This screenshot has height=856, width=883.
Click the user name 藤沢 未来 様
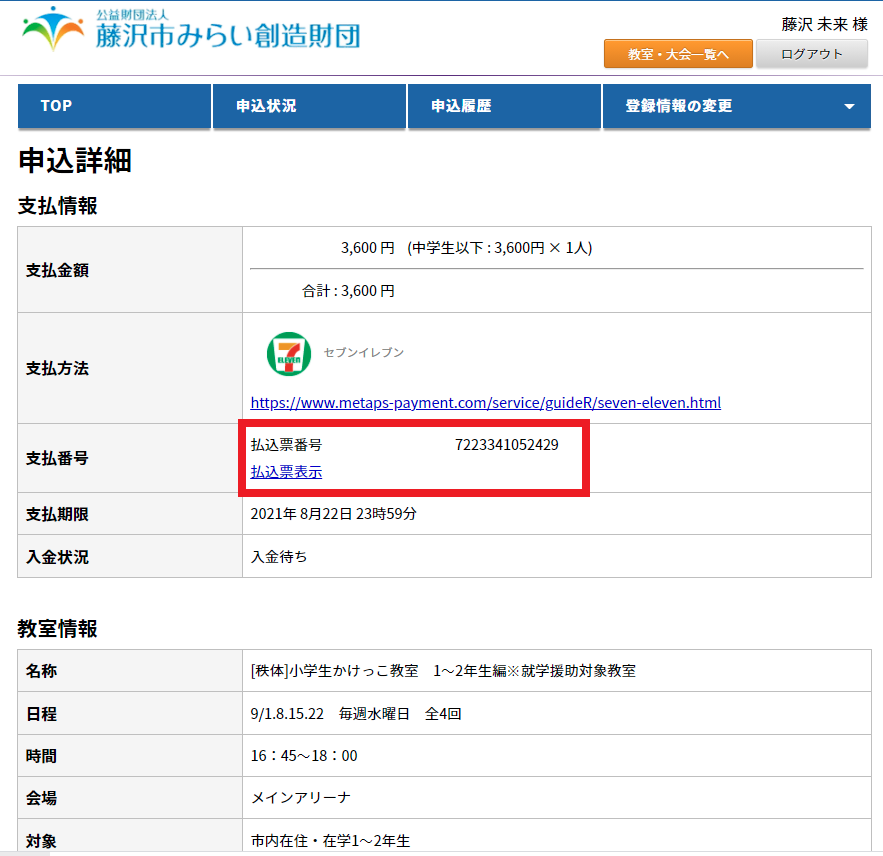[824, 24]
